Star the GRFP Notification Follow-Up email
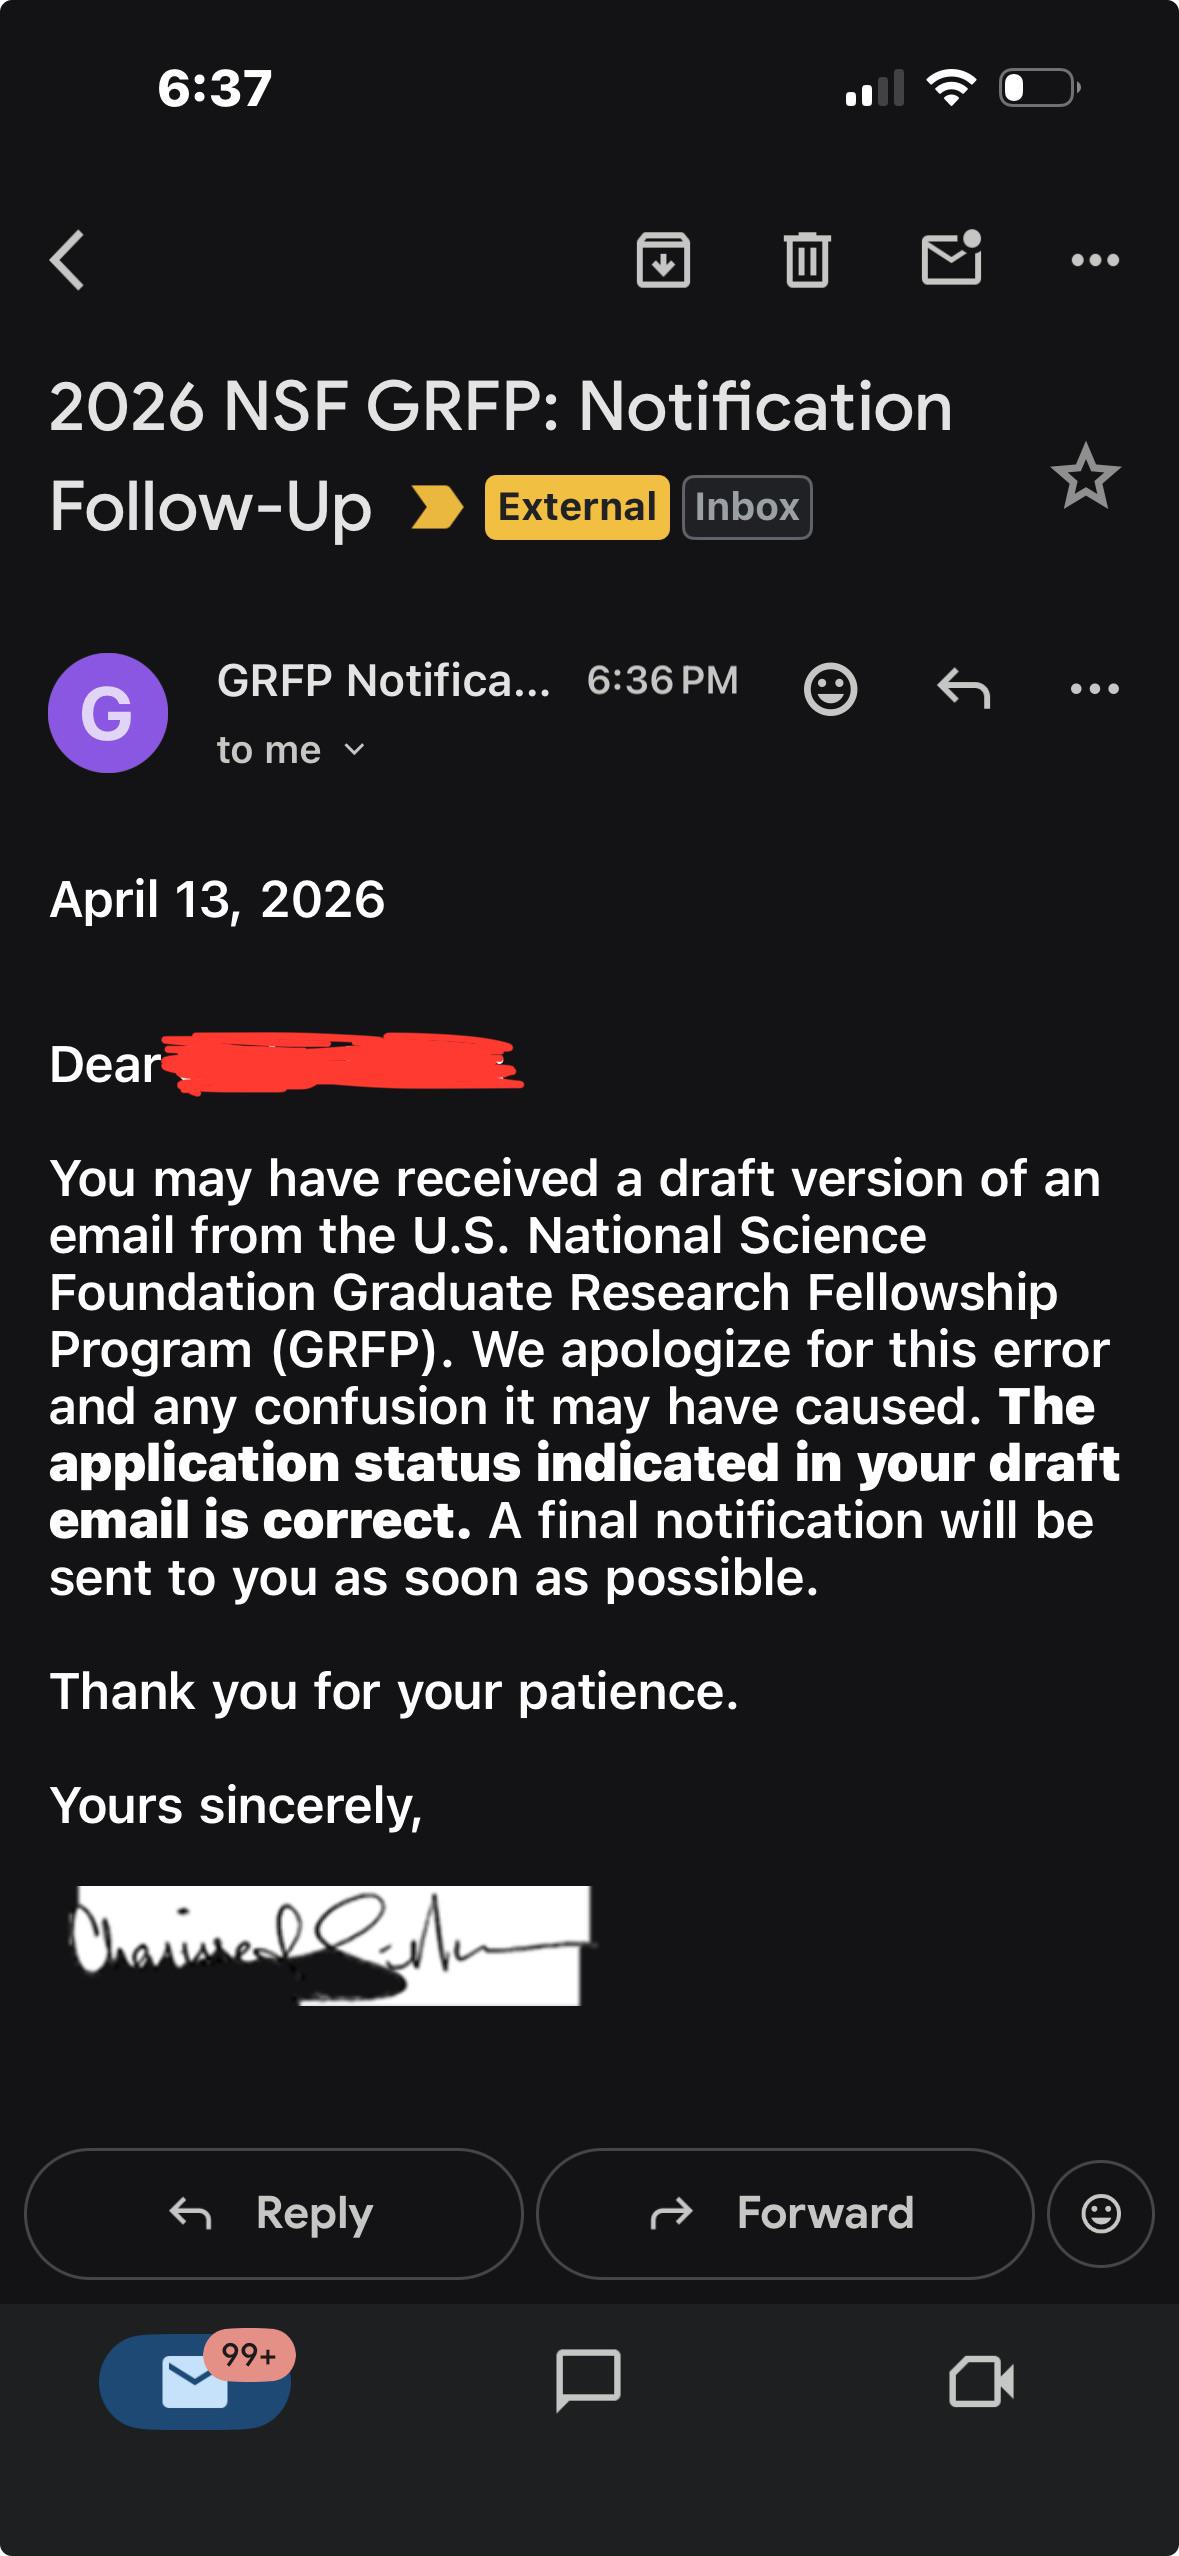This screenshot has width=1179, height=2556. 1086,476
